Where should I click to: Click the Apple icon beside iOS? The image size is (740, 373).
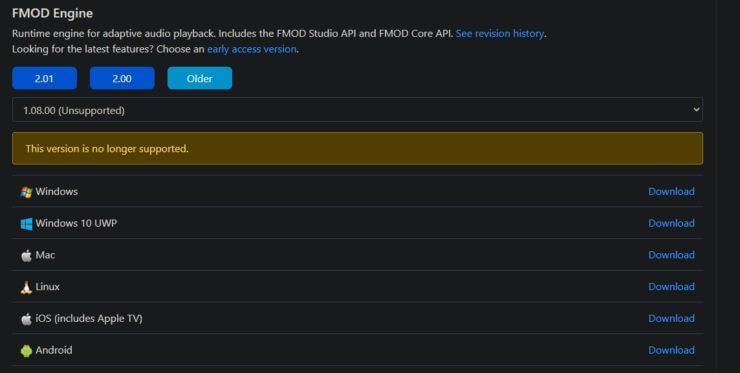coord(26,319)
